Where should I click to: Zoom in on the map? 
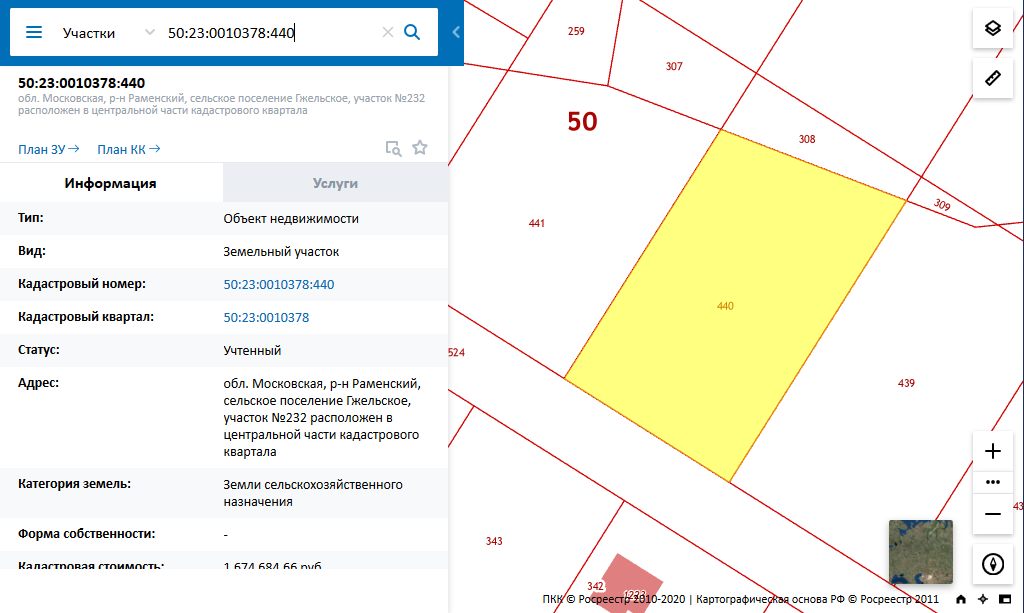point(992,451)
